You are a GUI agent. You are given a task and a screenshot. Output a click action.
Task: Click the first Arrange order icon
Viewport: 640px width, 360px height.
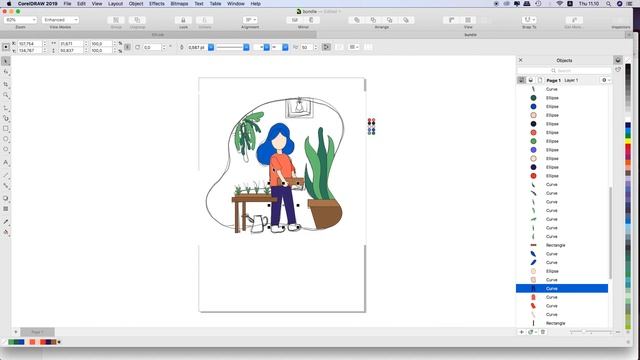coord(357,20)
